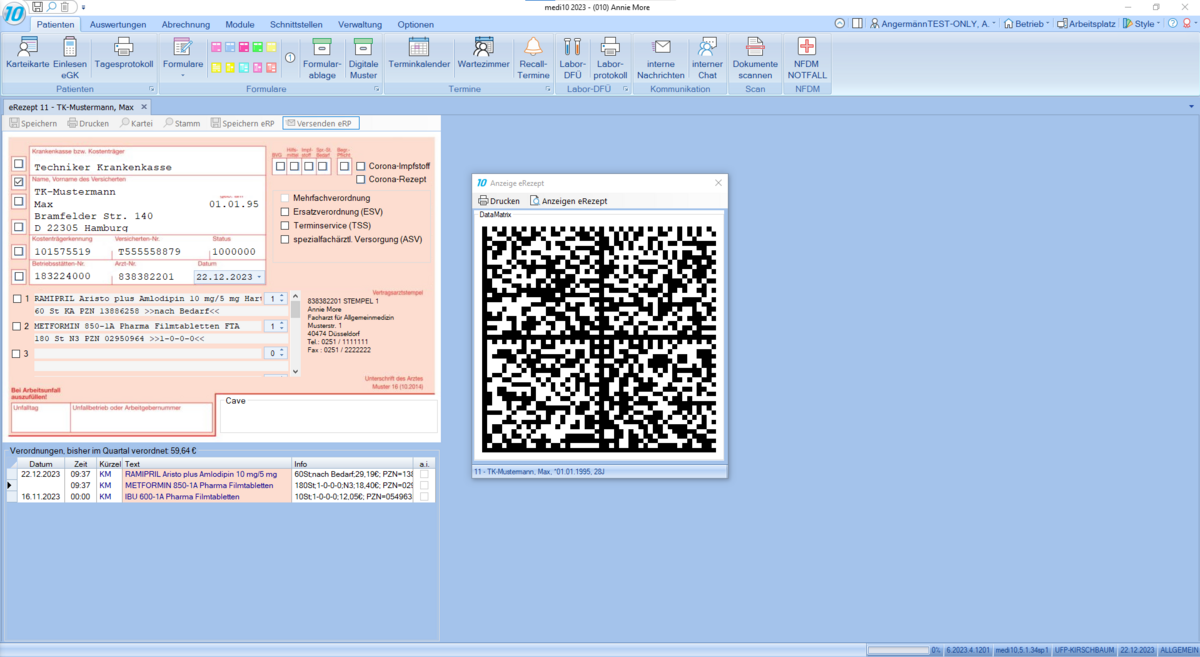Expand the Patienten group launcher

[152, 89]
